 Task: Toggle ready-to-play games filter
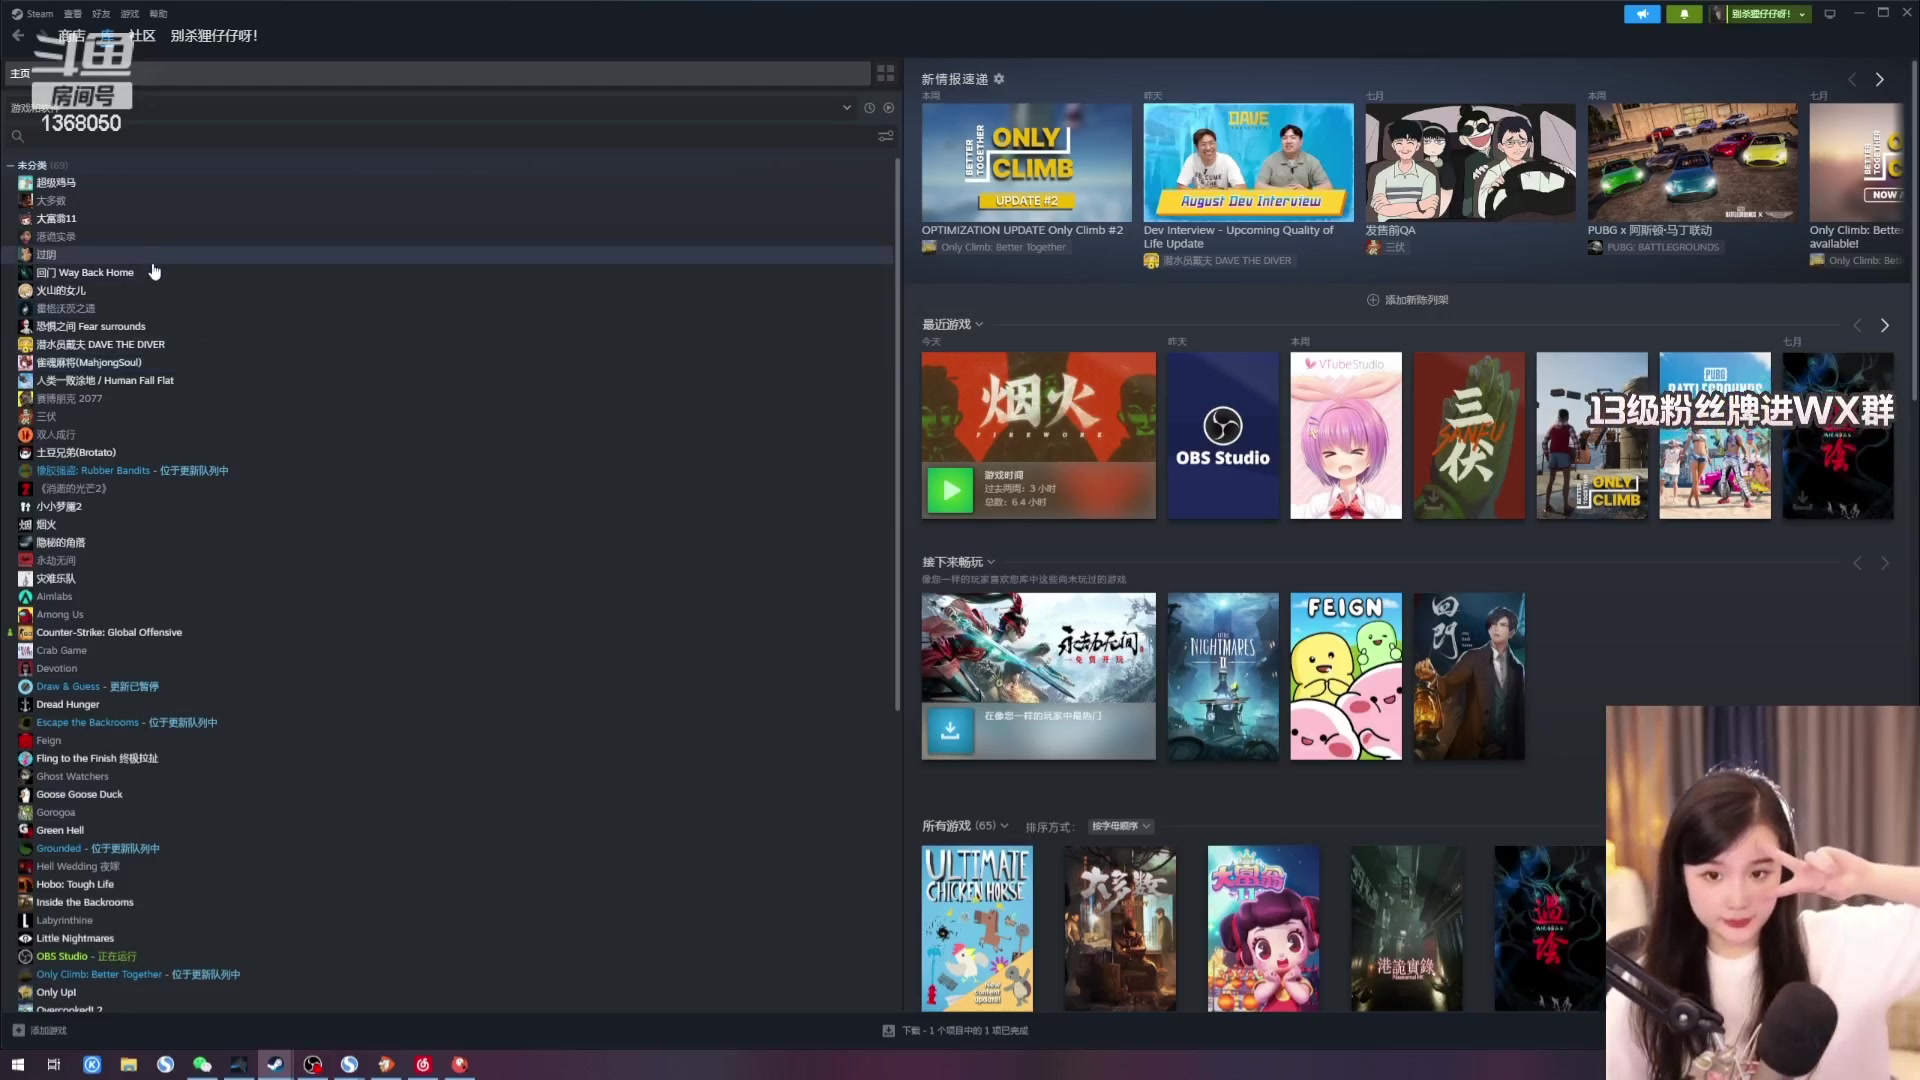pos(888,108)
